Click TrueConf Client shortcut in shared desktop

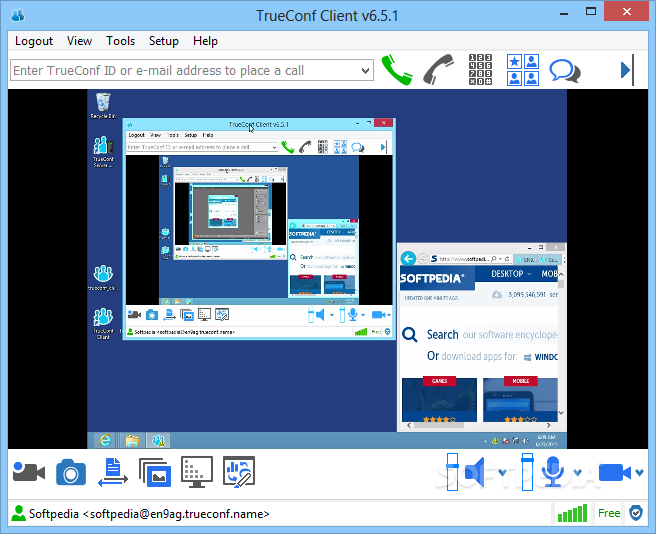(x=103, y=323)
